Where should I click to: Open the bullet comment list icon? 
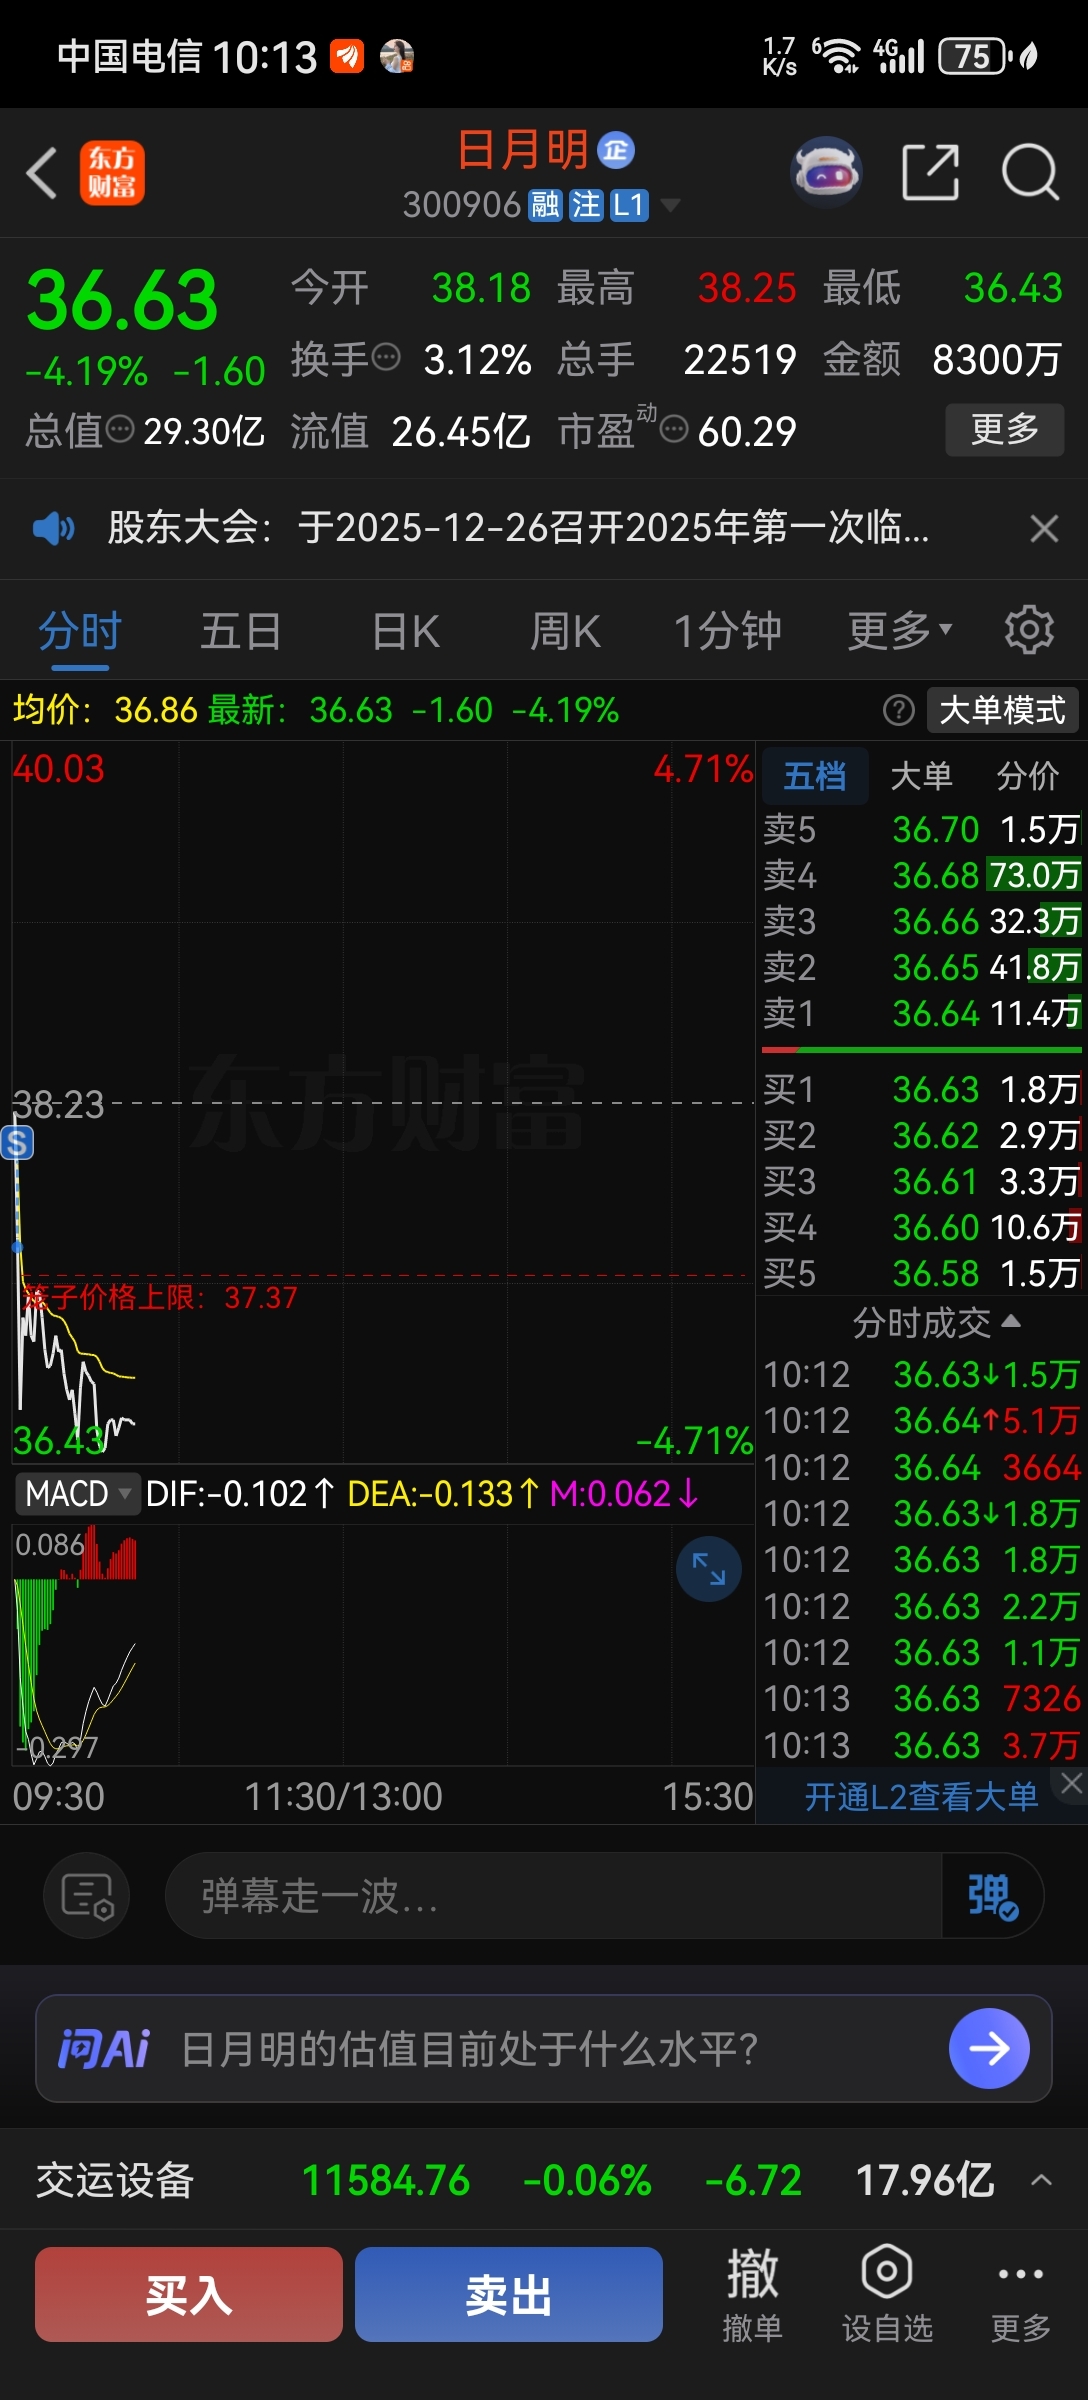(87, 1895)
